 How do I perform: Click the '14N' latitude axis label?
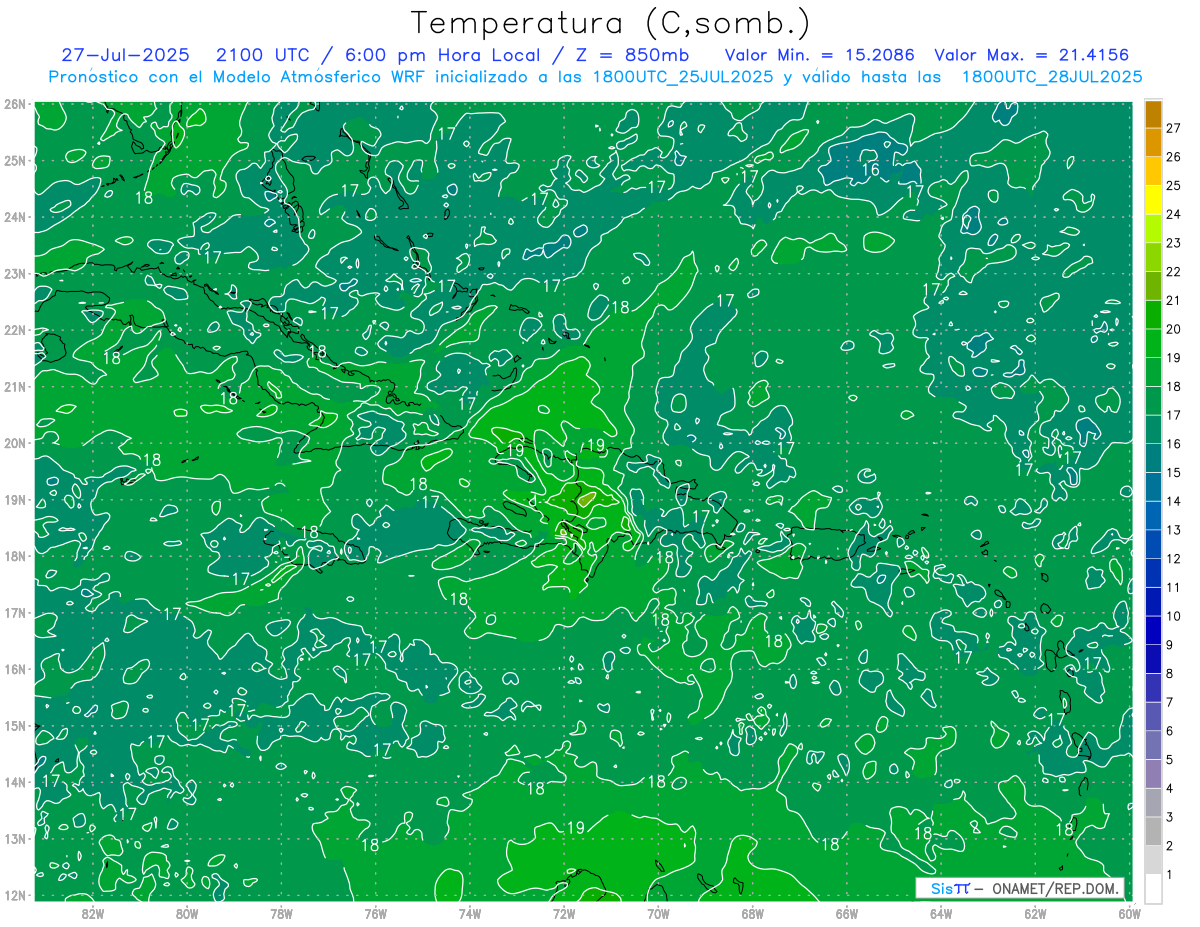(x=15, y=782)
